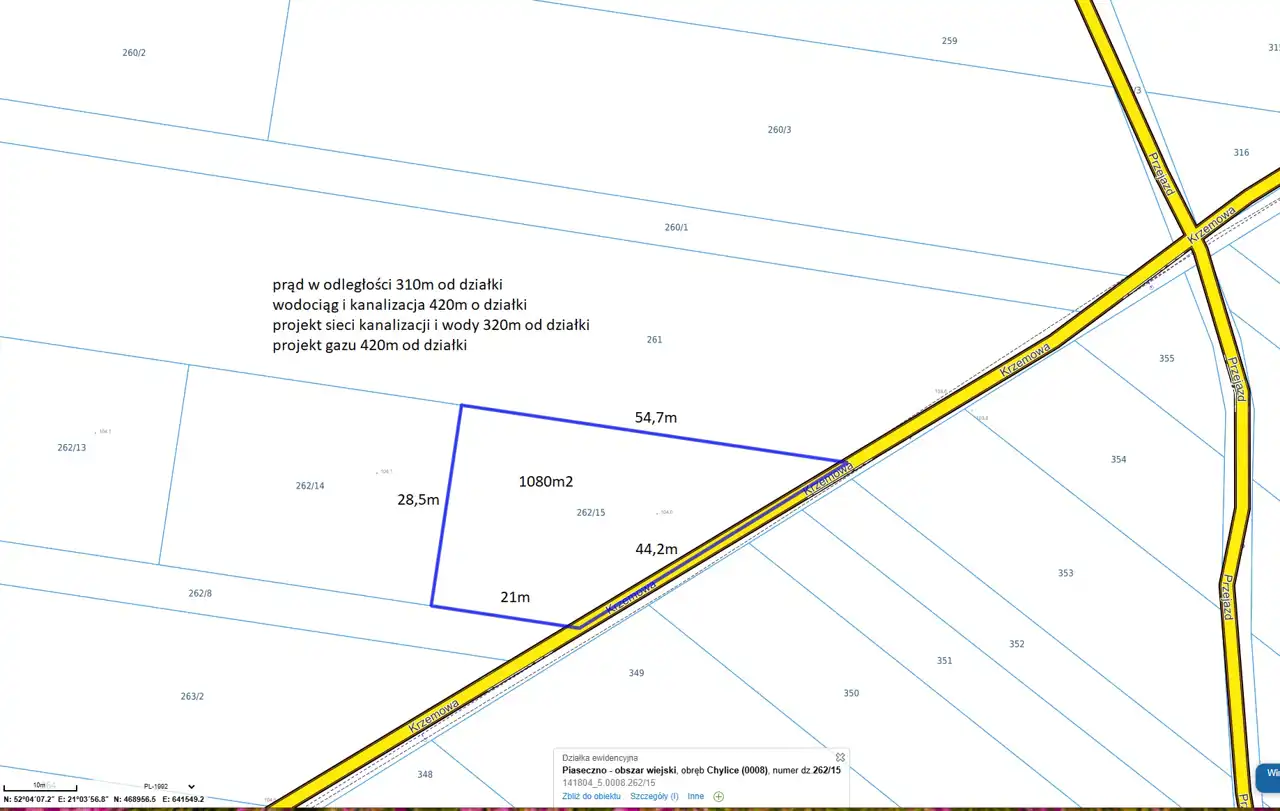The width and height of the screenshot is (1280, 811).
Task: Click the 10m map scale bar
Action: (40, 786)
